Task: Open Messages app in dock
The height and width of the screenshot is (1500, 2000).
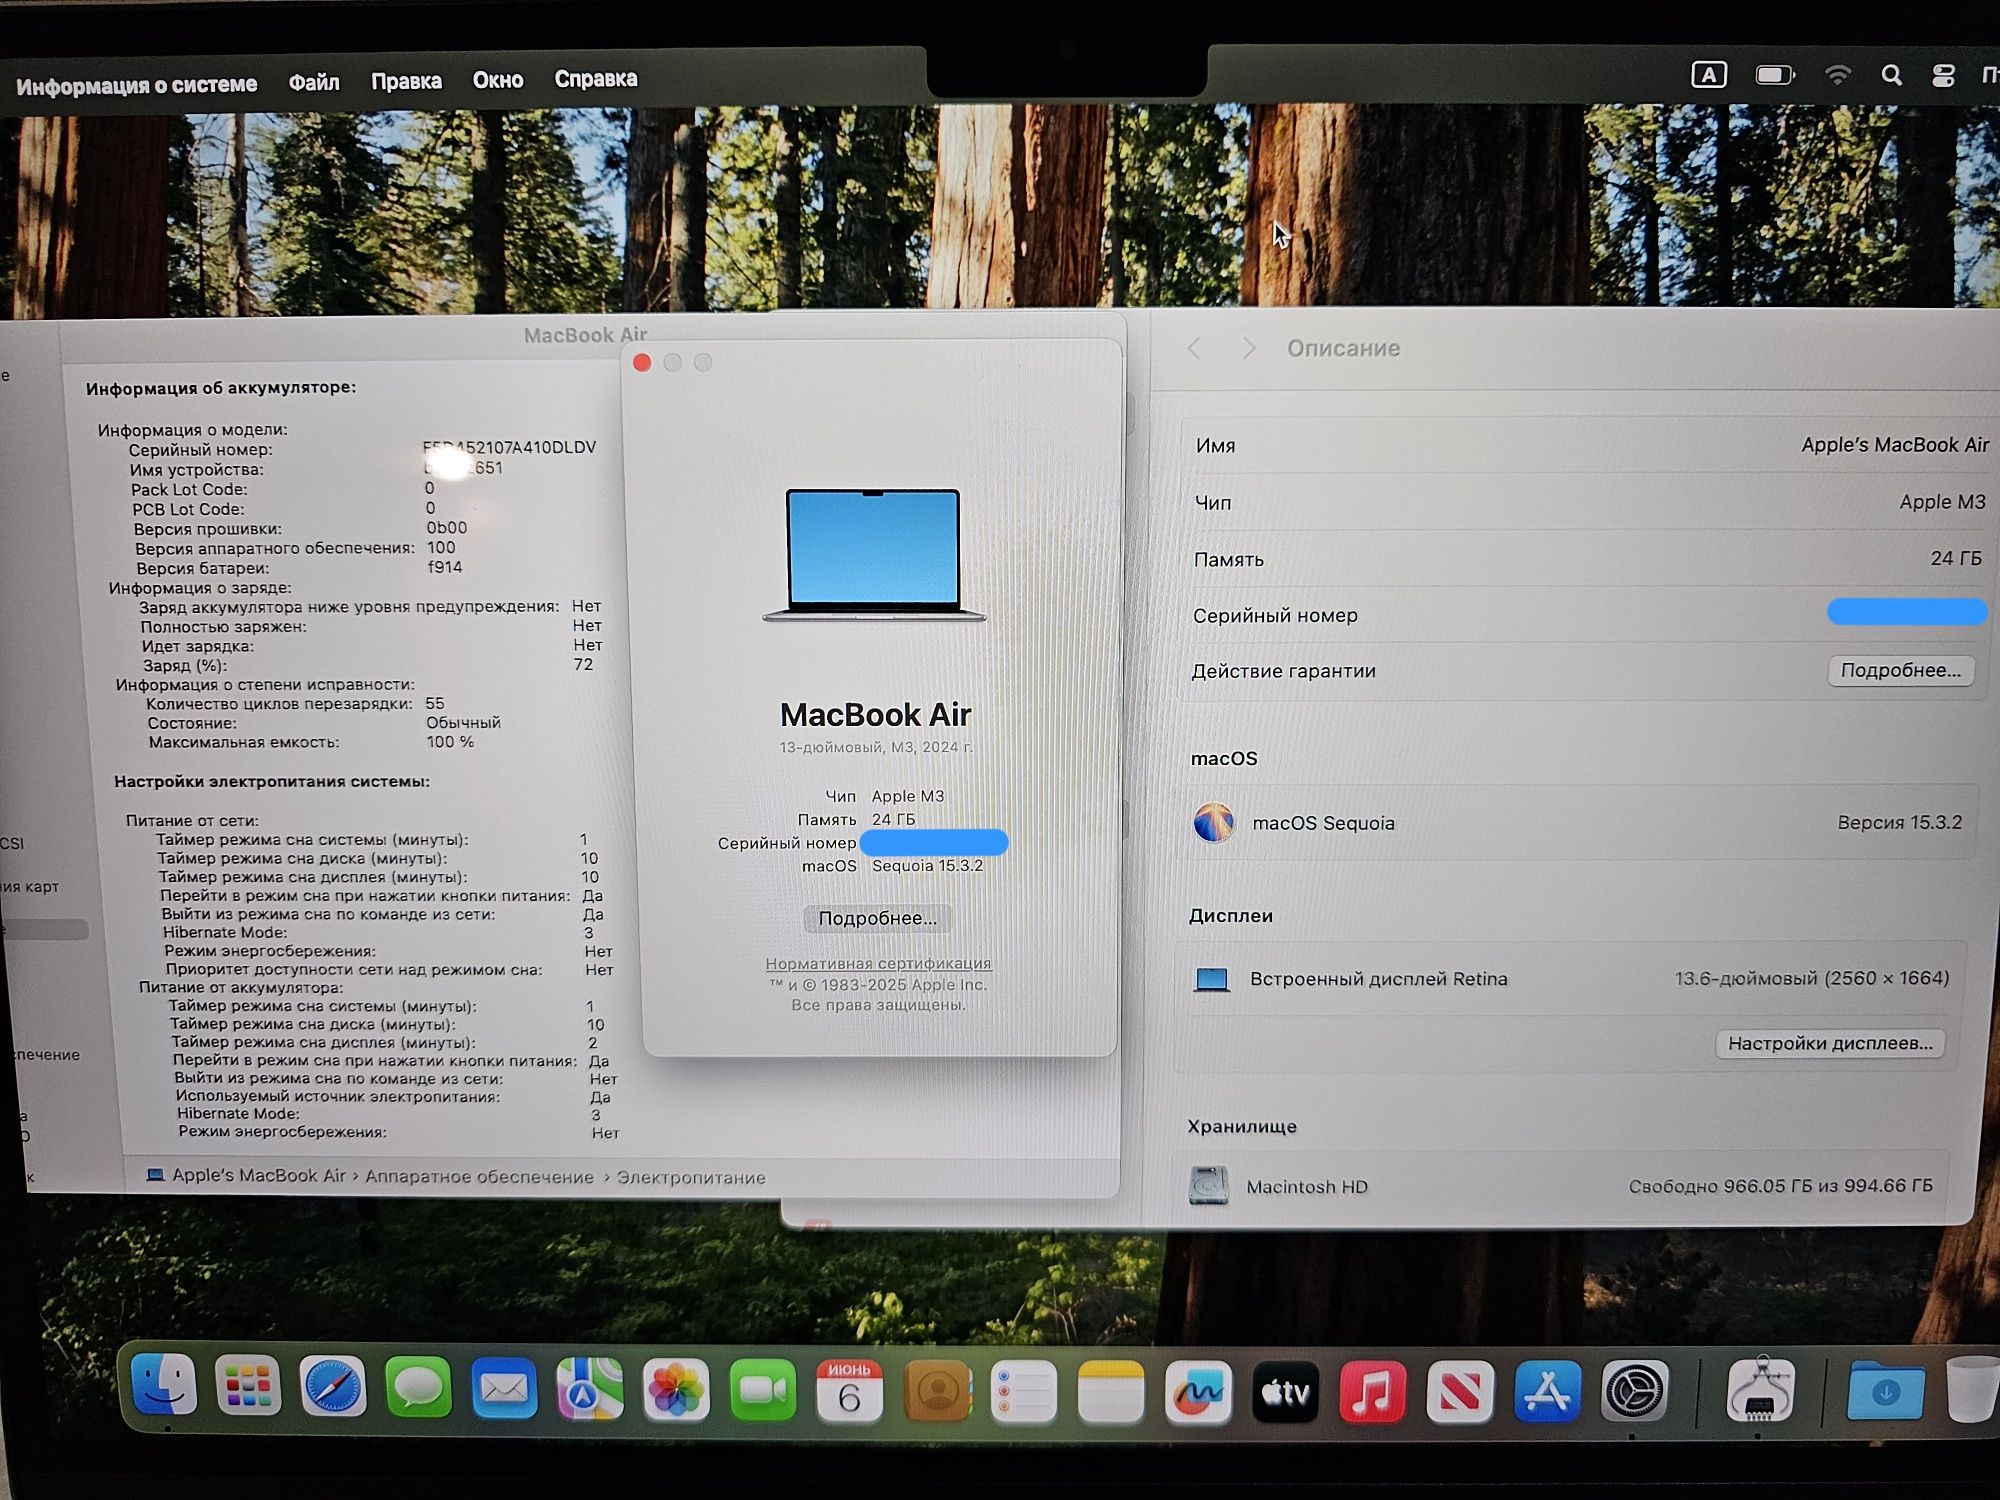Action: [x=418, y=1388]
